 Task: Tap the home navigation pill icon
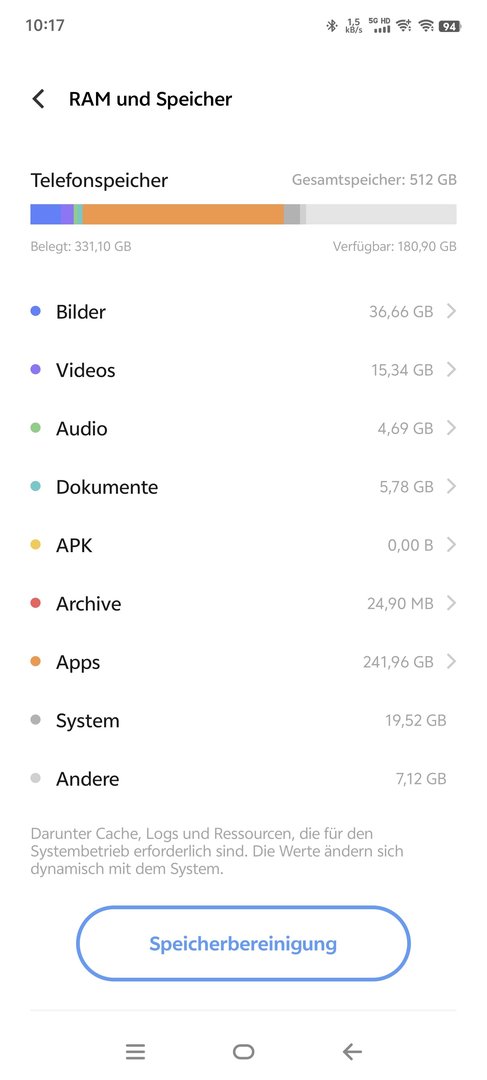pos(243,1051)
